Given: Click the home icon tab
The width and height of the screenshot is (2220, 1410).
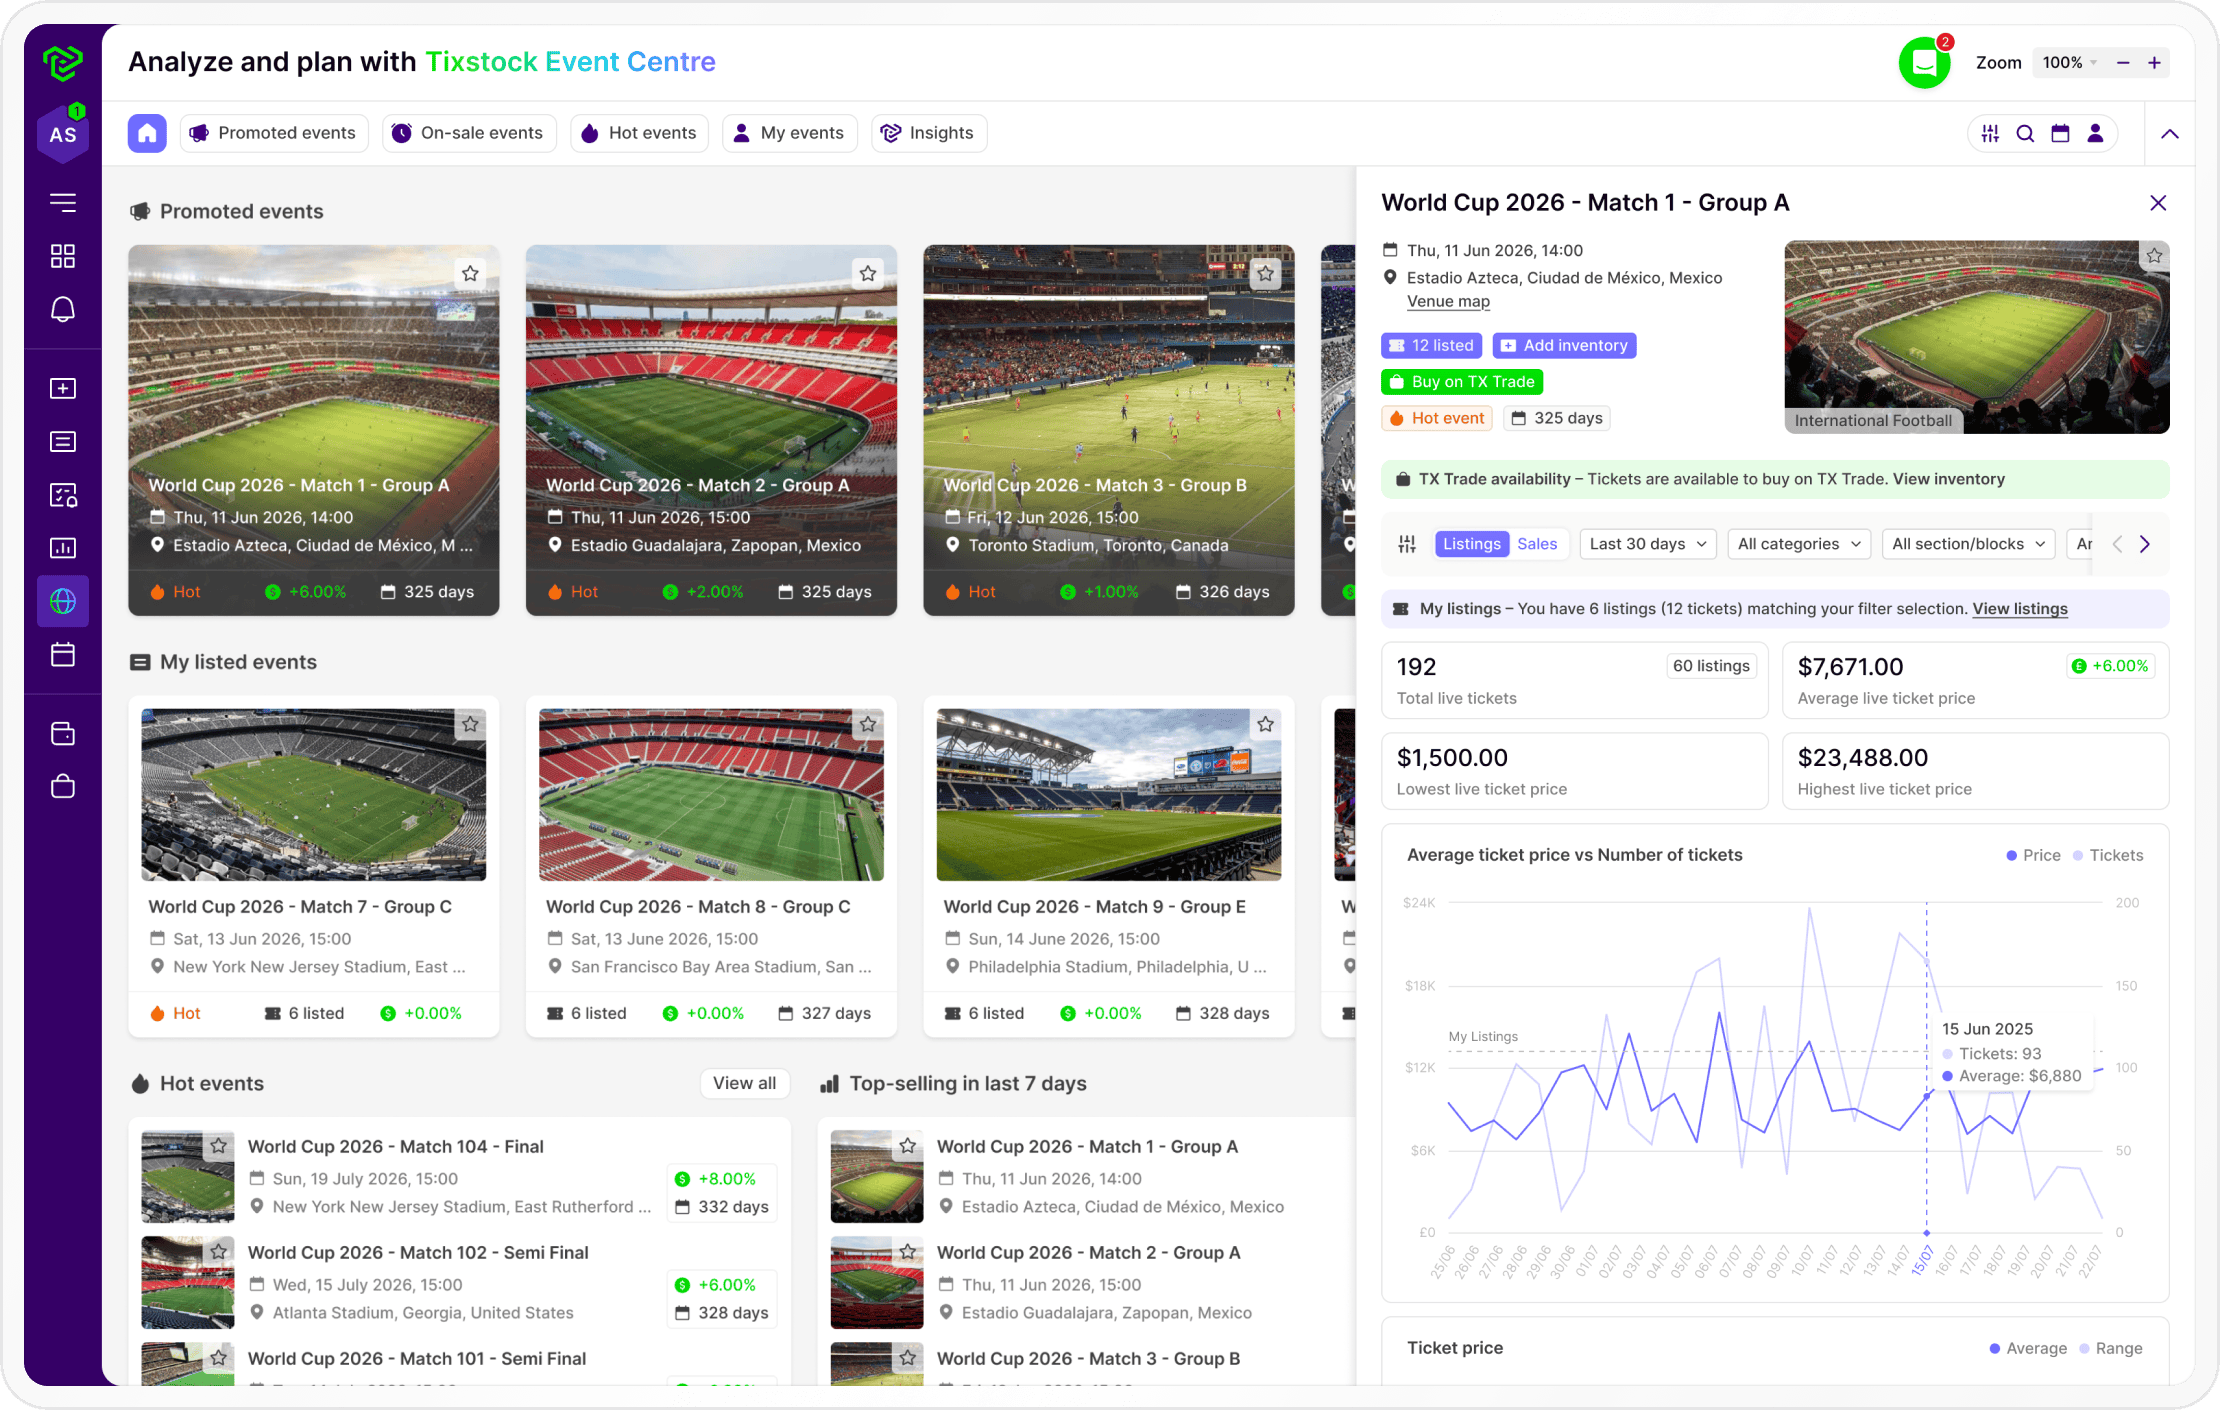Looking at the screenshot, I should coord(147,133).
